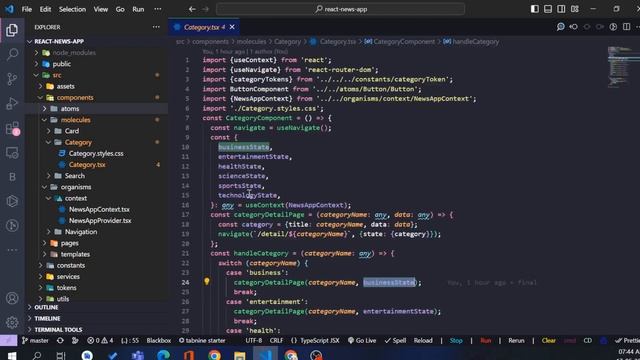Open the Search view in activity bar

12,54
